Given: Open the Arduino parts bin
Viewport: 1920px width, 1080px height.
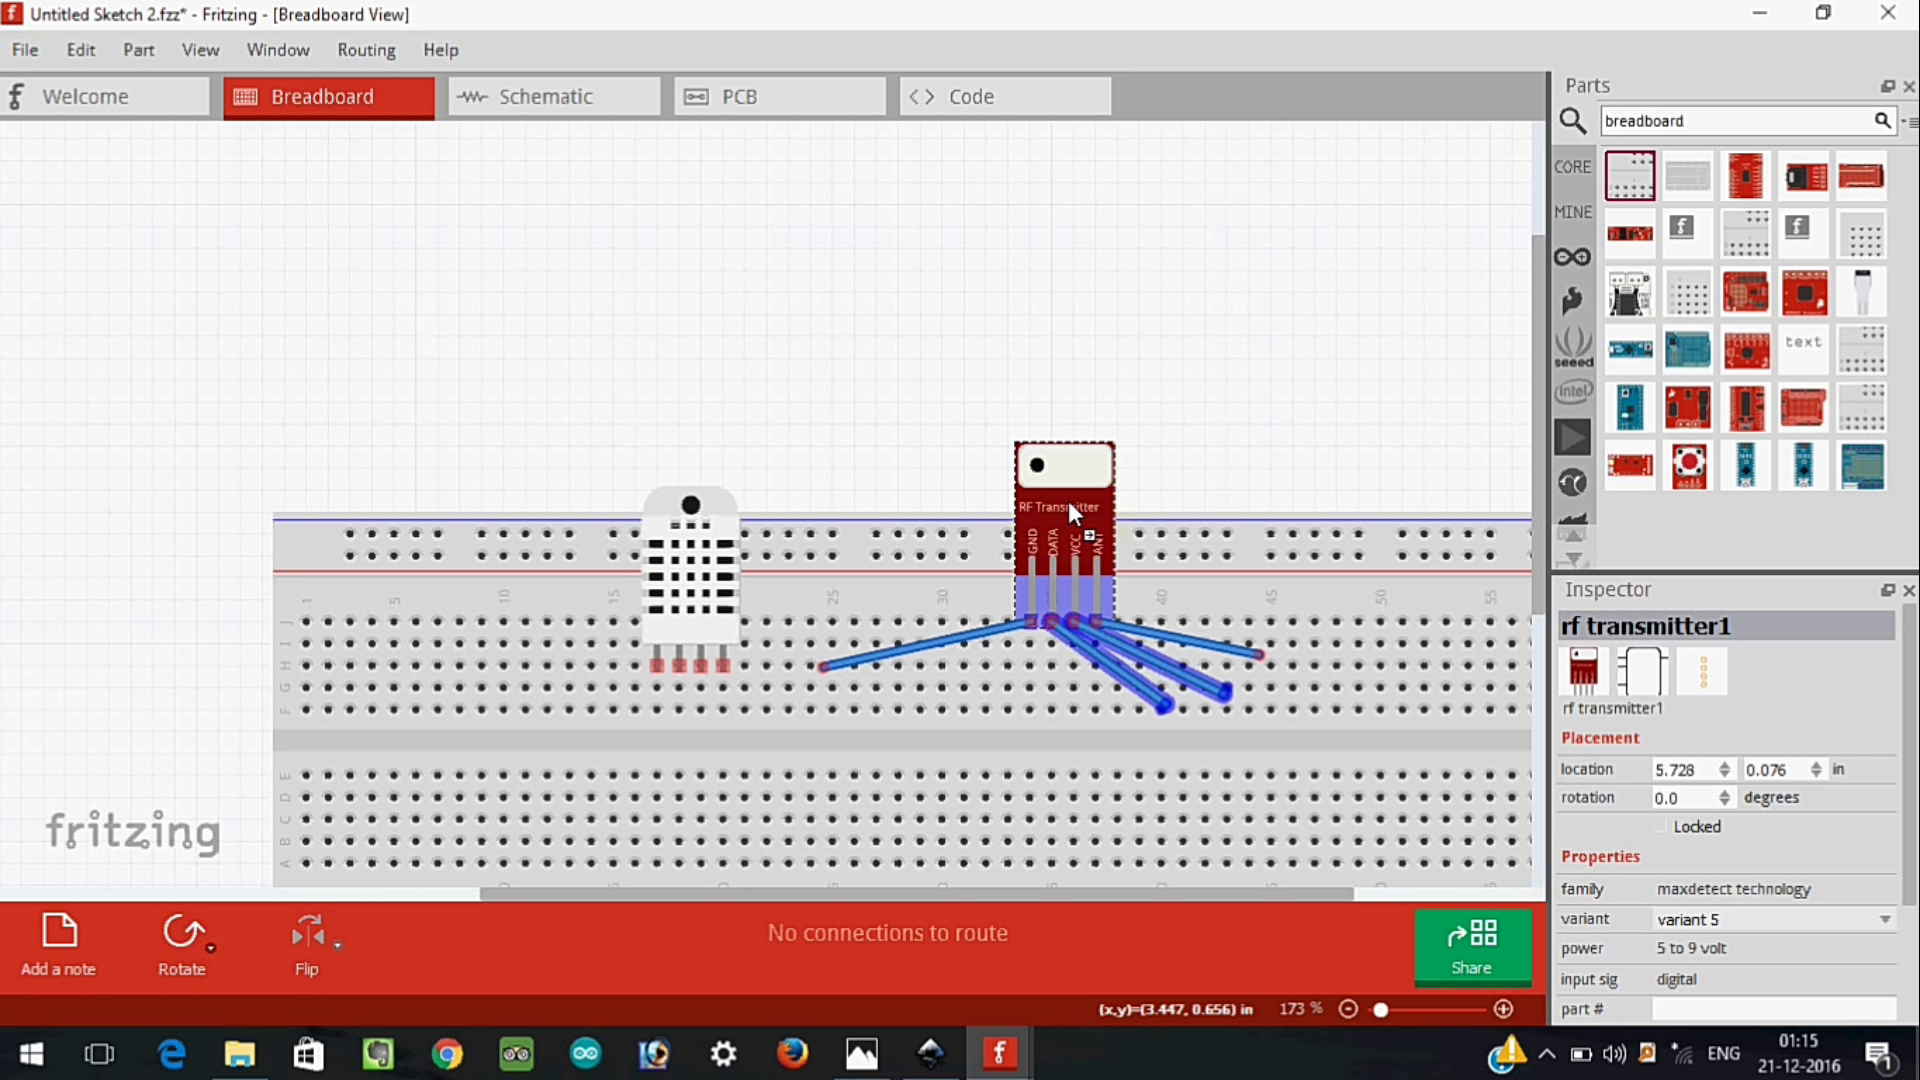Looking at the screenshot, I should point(1572,255).
